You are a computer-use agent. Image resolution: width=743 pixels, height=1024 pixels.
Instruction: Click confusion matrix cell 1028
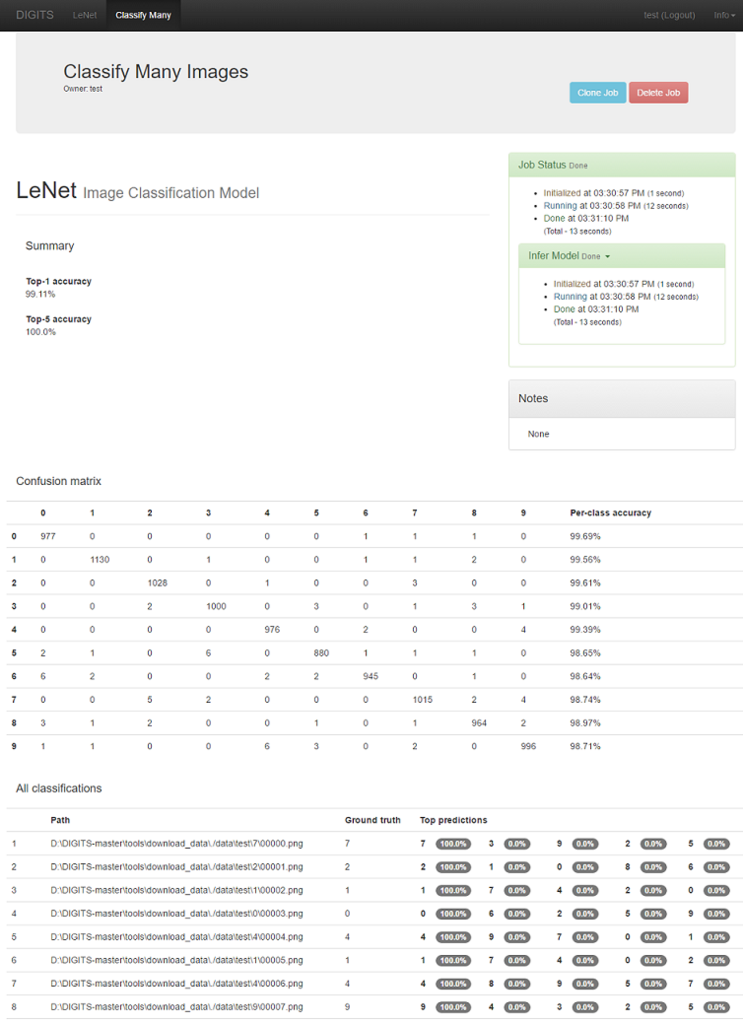pos(157,583)
